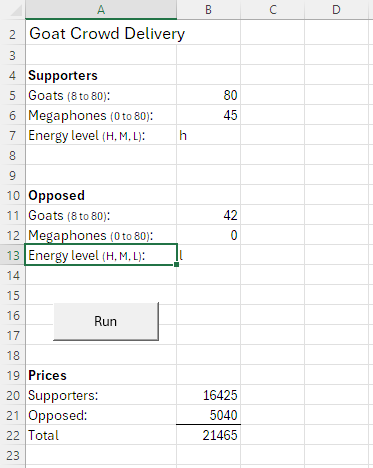Select row 13 header
The height and width of the screenshot is (468, 373).
click(13, 255)
